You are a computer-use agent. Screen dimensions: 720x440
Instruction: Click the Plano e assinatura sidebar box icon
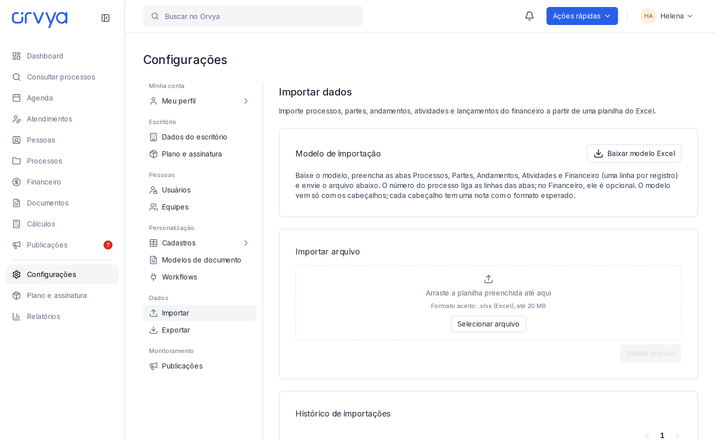point(17,295)
